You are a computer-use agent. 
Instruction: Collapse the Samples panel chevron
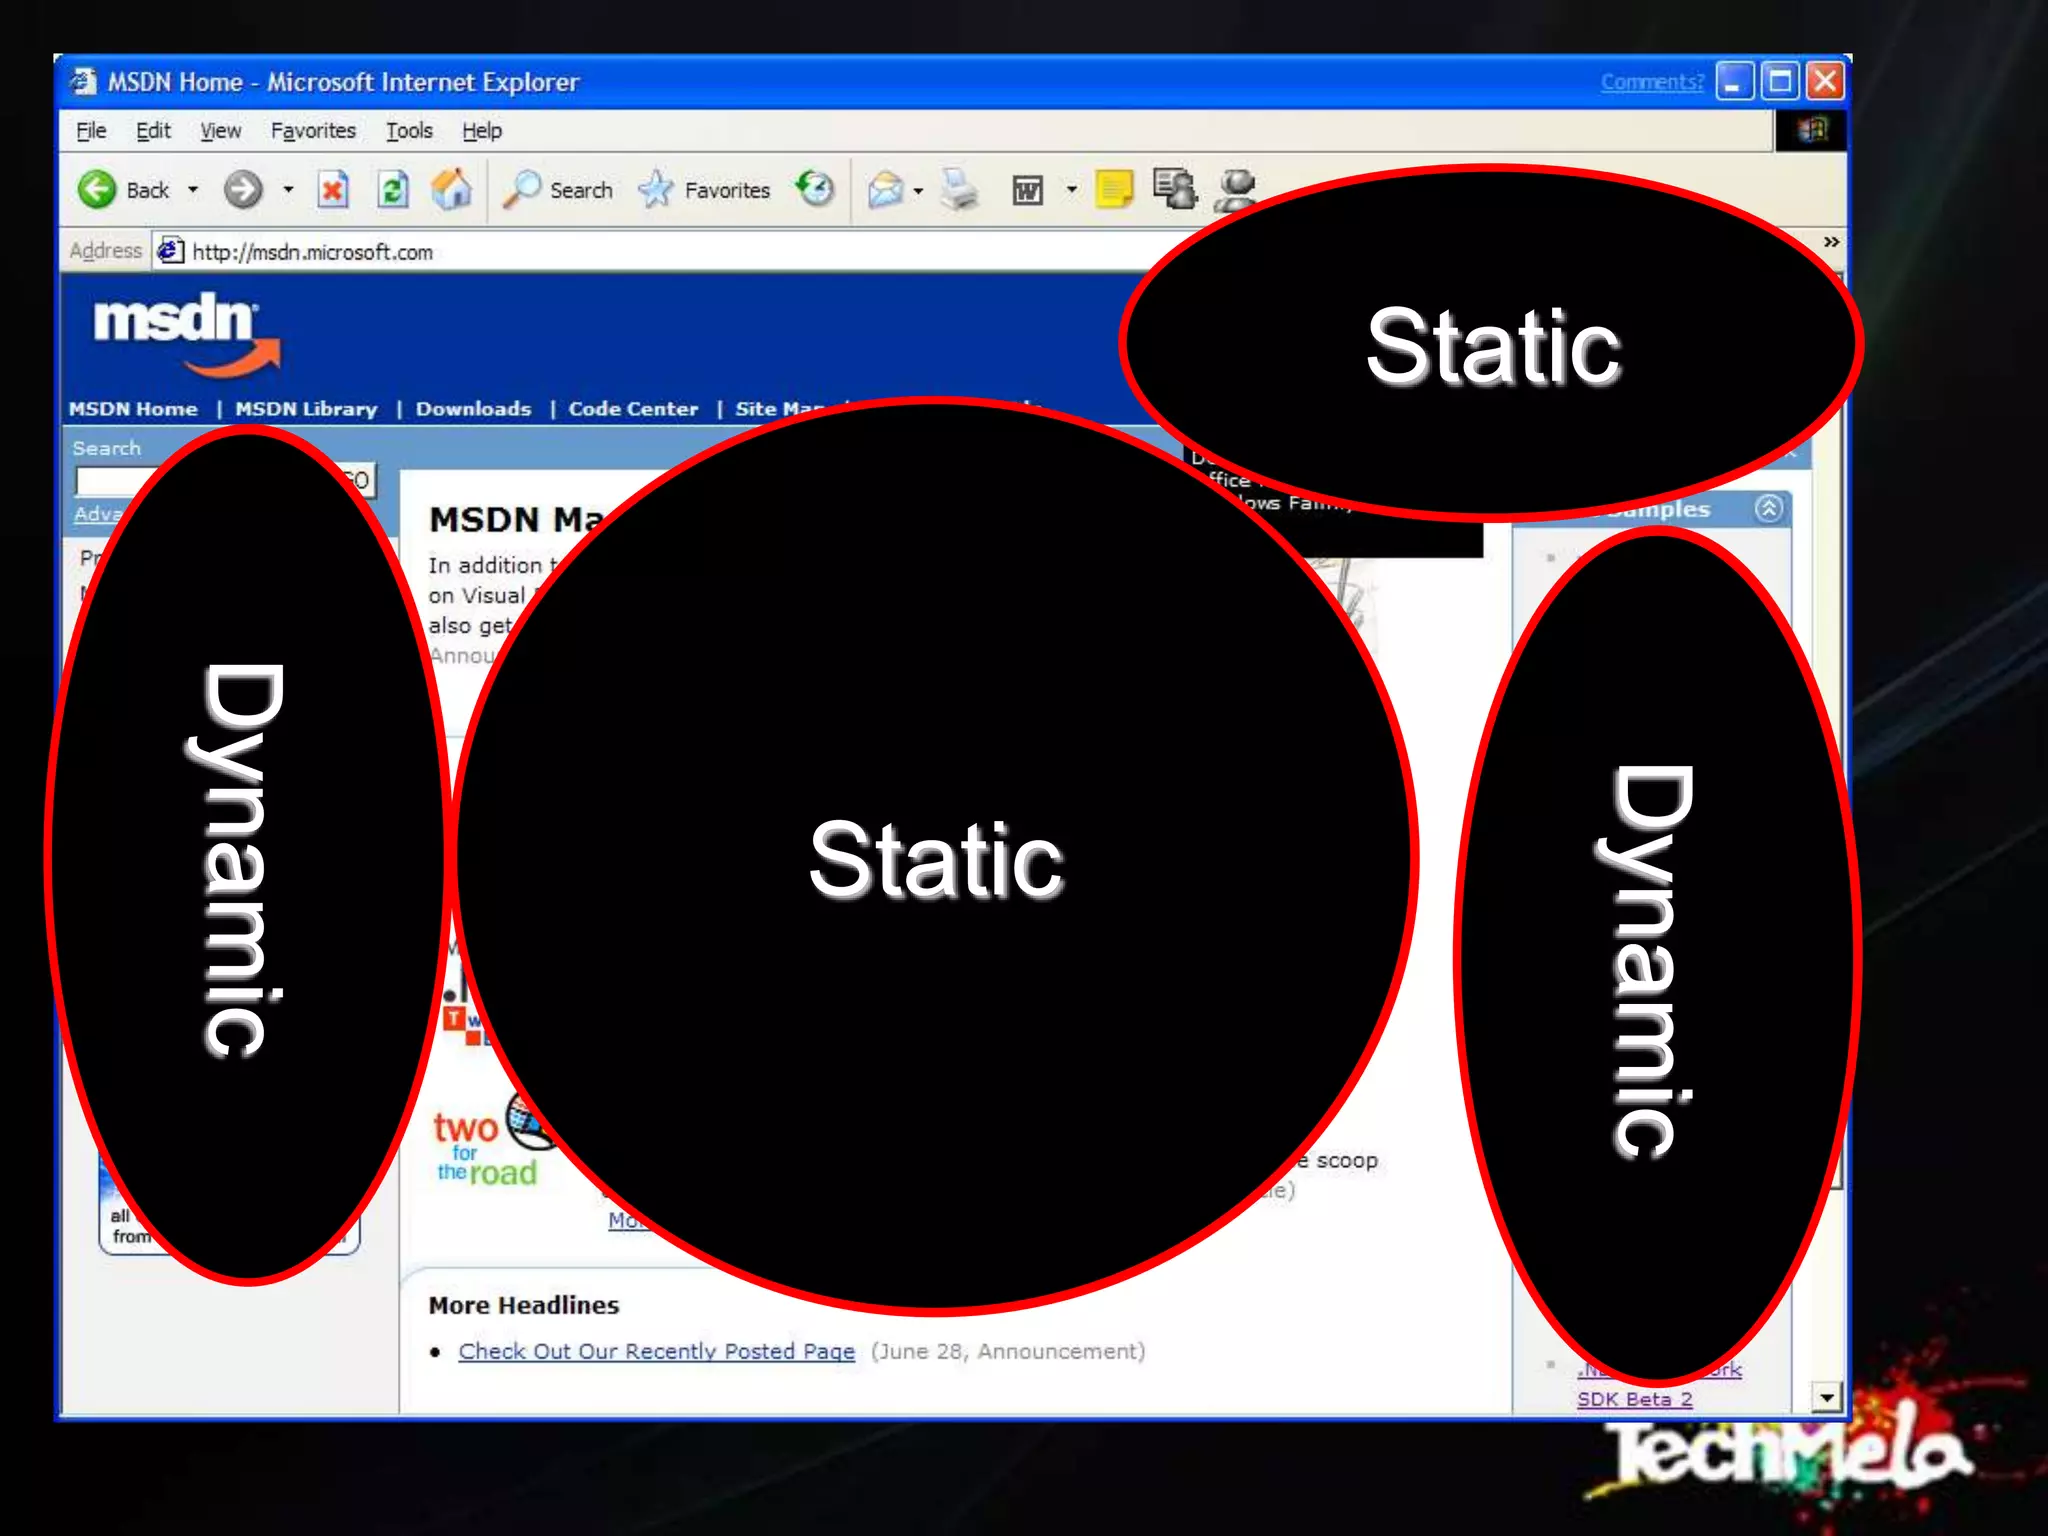pyautogui.click(x=1768, y=508)
